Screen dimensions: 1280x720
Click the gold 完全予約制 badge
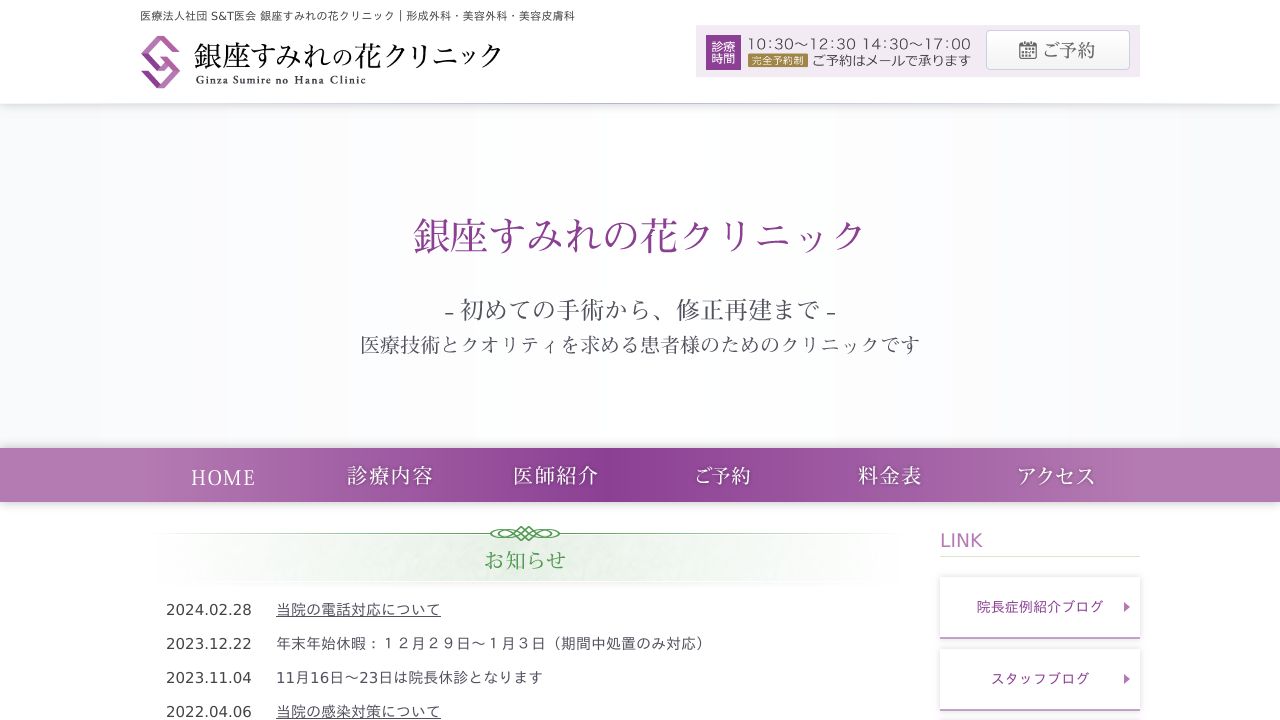(776, 59)
